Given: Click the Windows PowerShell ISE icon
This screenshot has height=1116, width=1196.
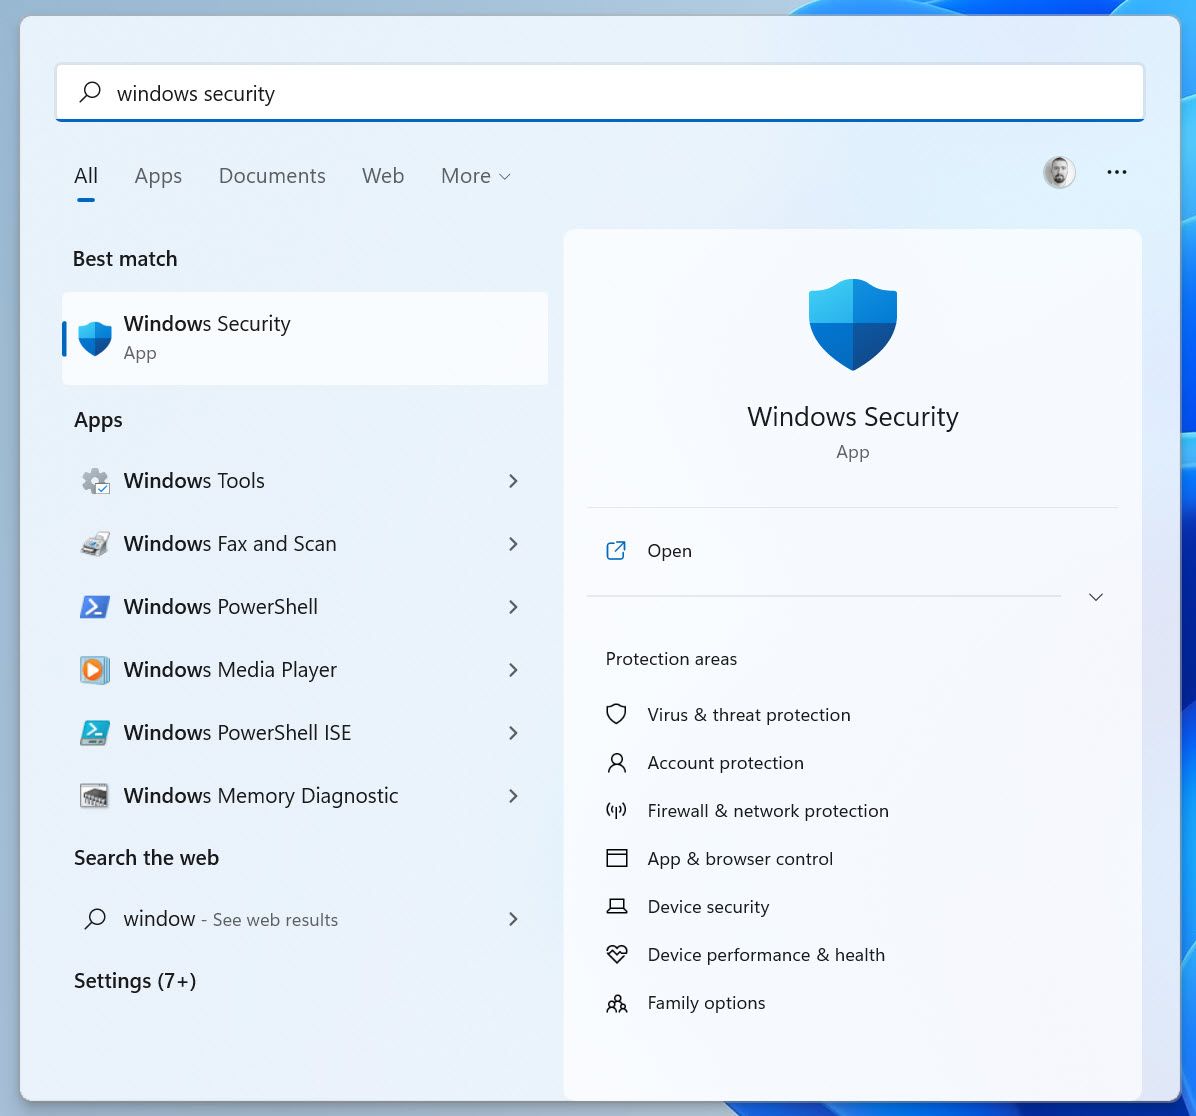Looking at the screenshot, I should pyautogui.click(x=95, y=732).
